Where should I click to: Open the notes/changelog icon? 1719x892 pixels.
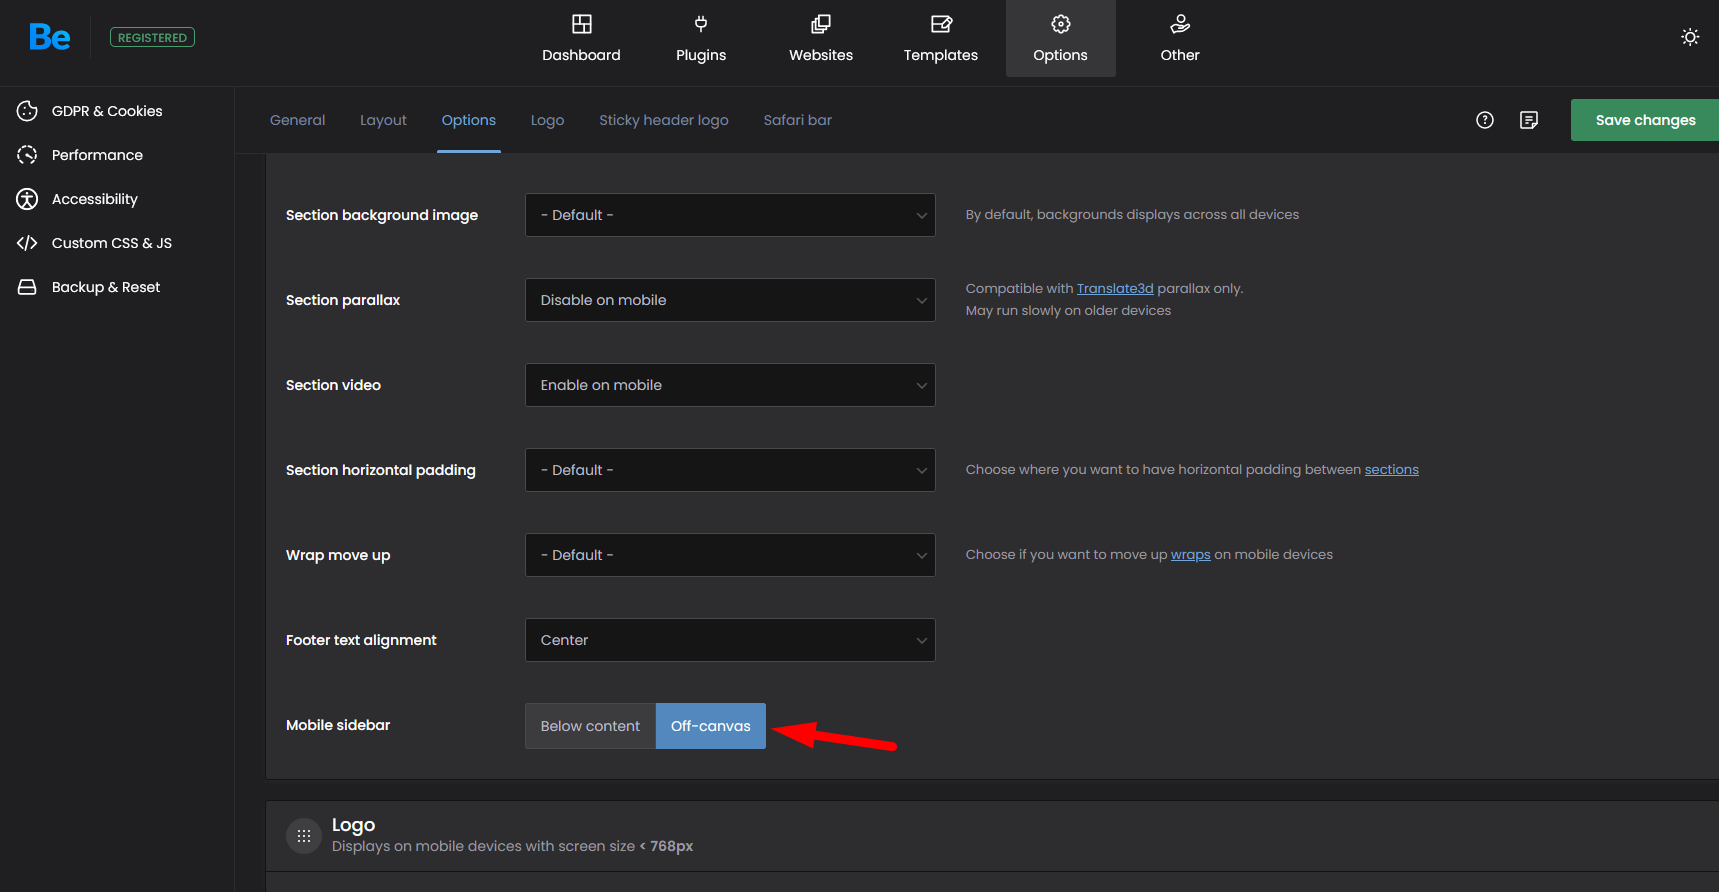1529,120
